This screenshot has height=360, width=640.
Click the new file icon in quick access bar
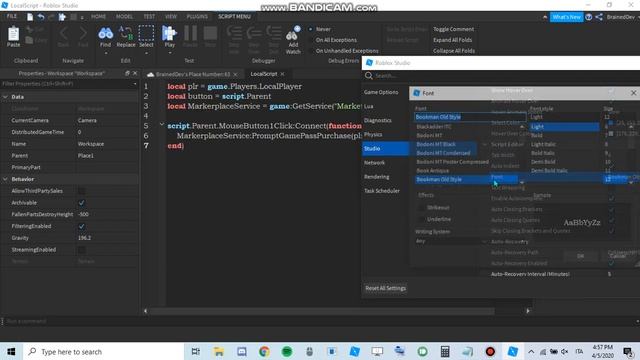30,17
